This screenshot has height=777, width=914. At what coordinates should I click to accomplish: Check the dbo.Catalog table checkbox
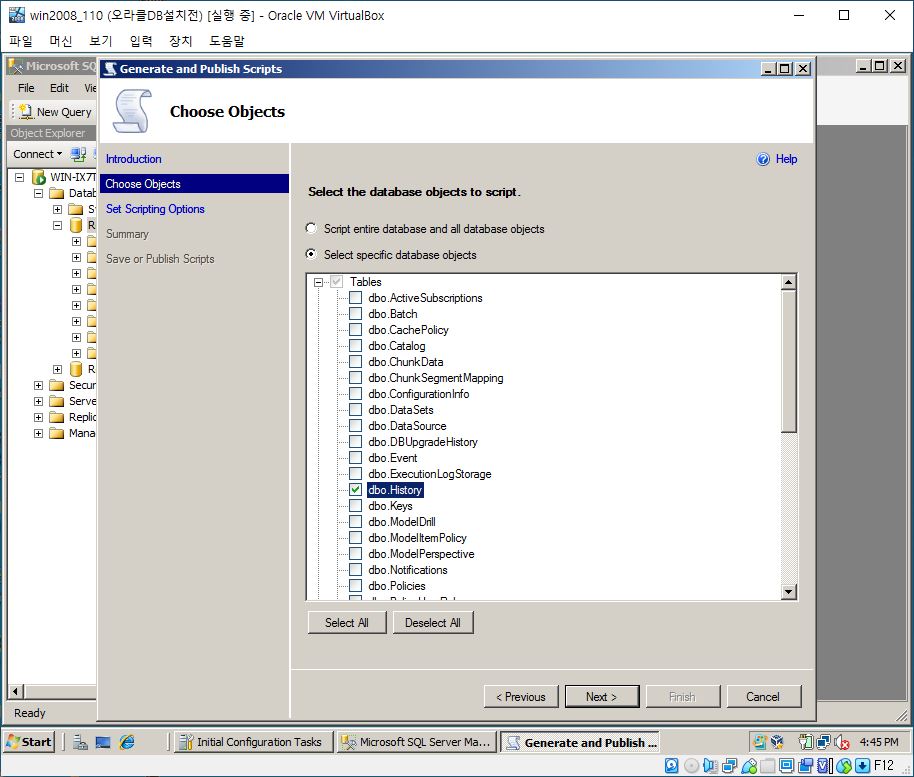click(355, 346)
